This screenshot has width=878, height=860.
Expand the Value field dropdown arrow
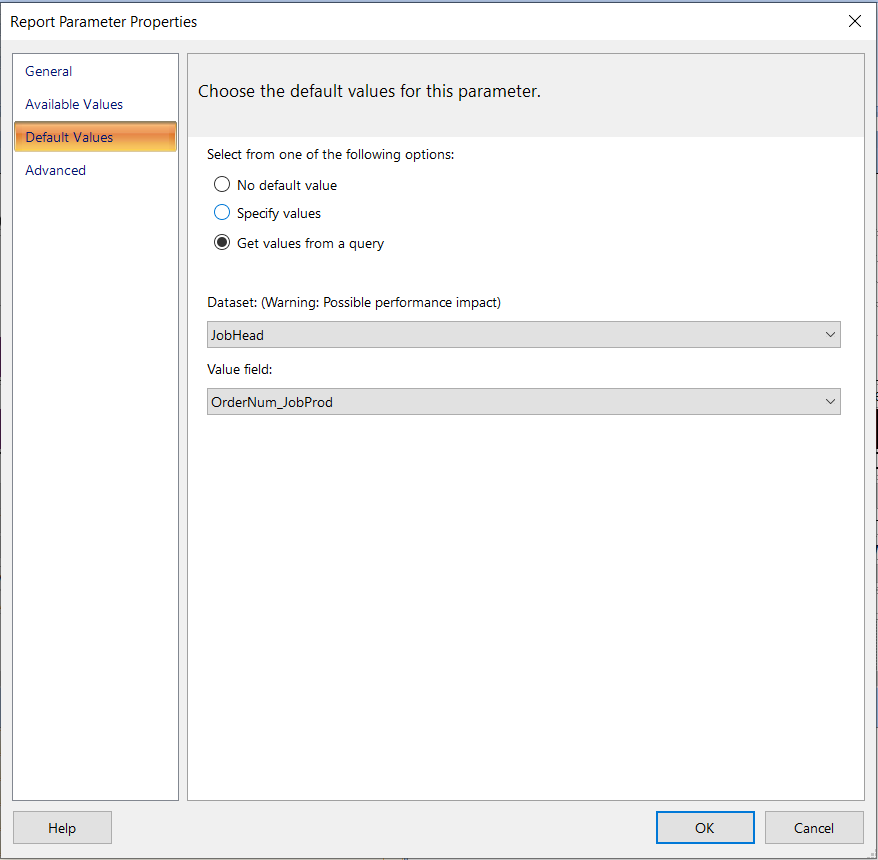click(830, 402)
